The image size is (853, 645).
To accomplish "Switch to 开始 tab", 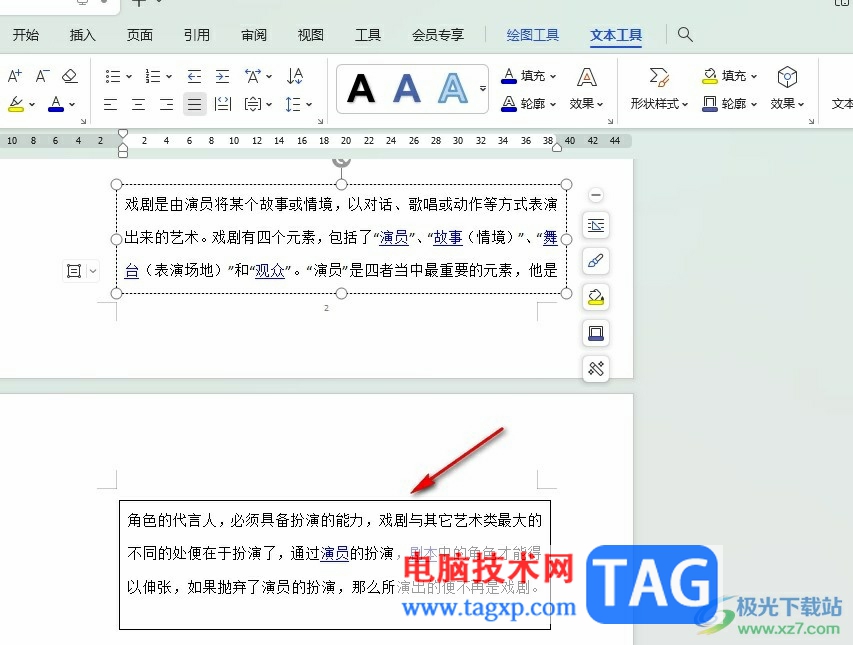I will tap(26, 35).
